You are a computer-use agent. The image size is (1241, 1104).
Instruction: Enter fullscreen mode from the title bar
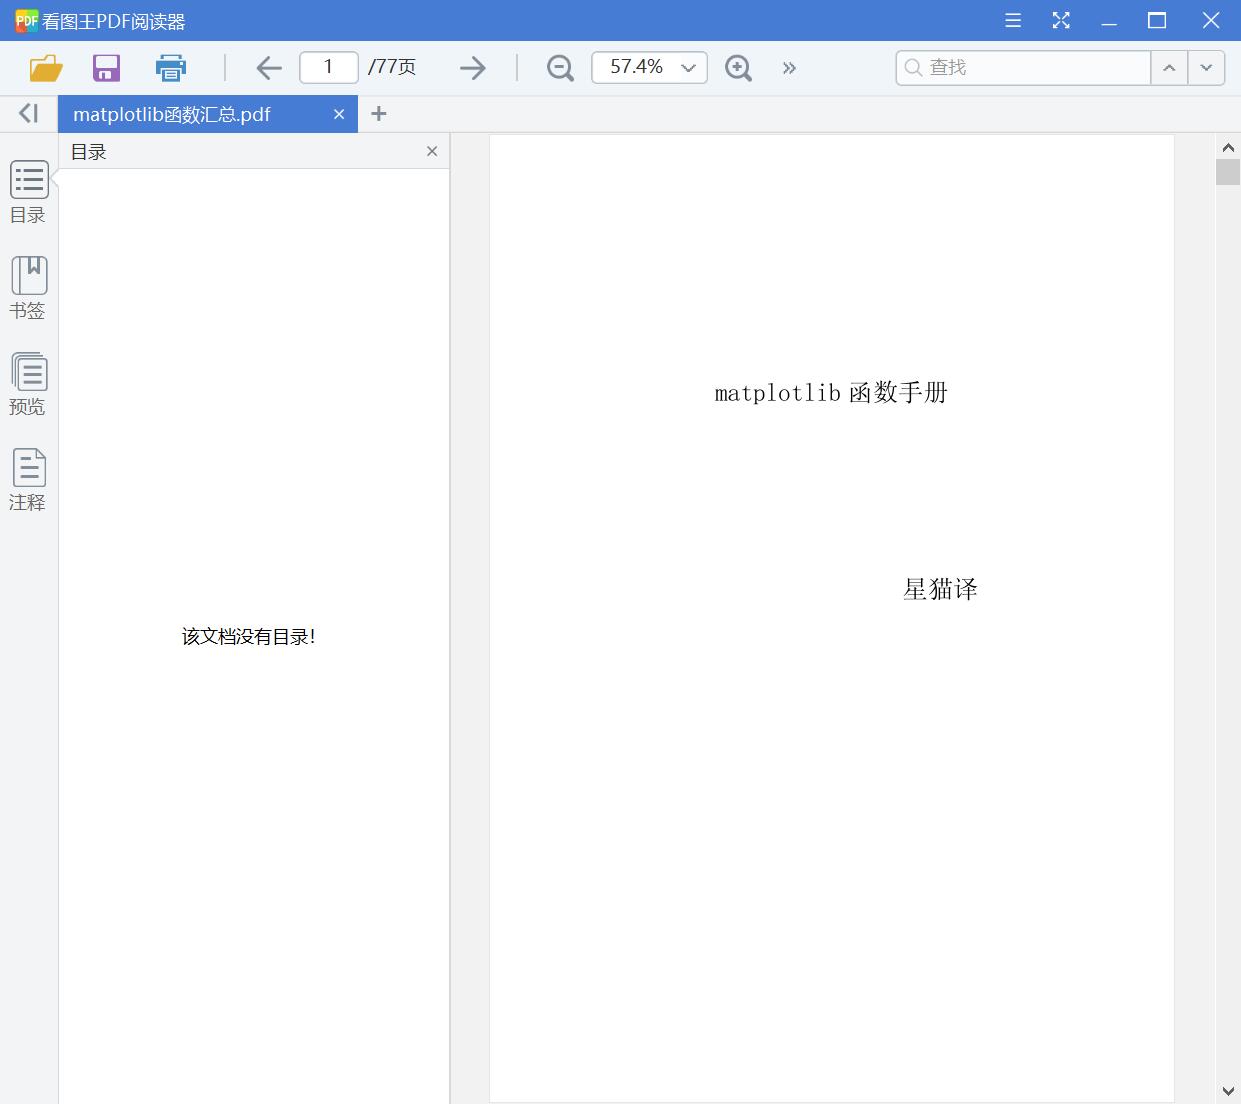1060,20
